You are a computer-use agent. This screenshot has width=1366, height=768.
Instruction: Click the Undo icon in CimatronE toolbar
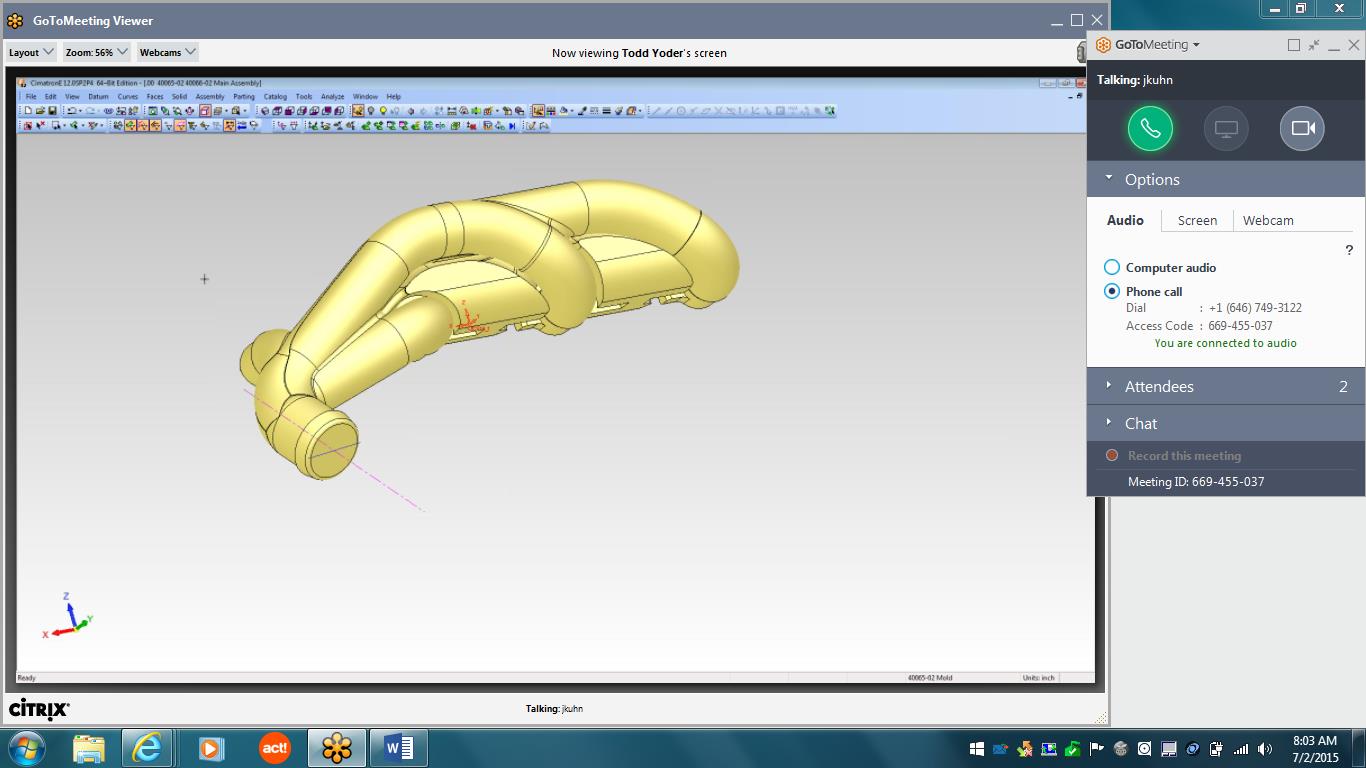71,110
